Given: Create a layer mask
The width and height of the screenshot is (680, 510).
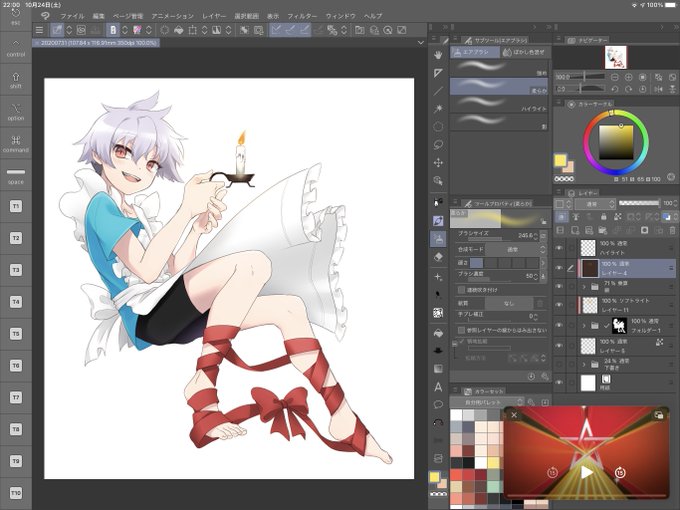Looking at the screenshot, I should 644,230.
